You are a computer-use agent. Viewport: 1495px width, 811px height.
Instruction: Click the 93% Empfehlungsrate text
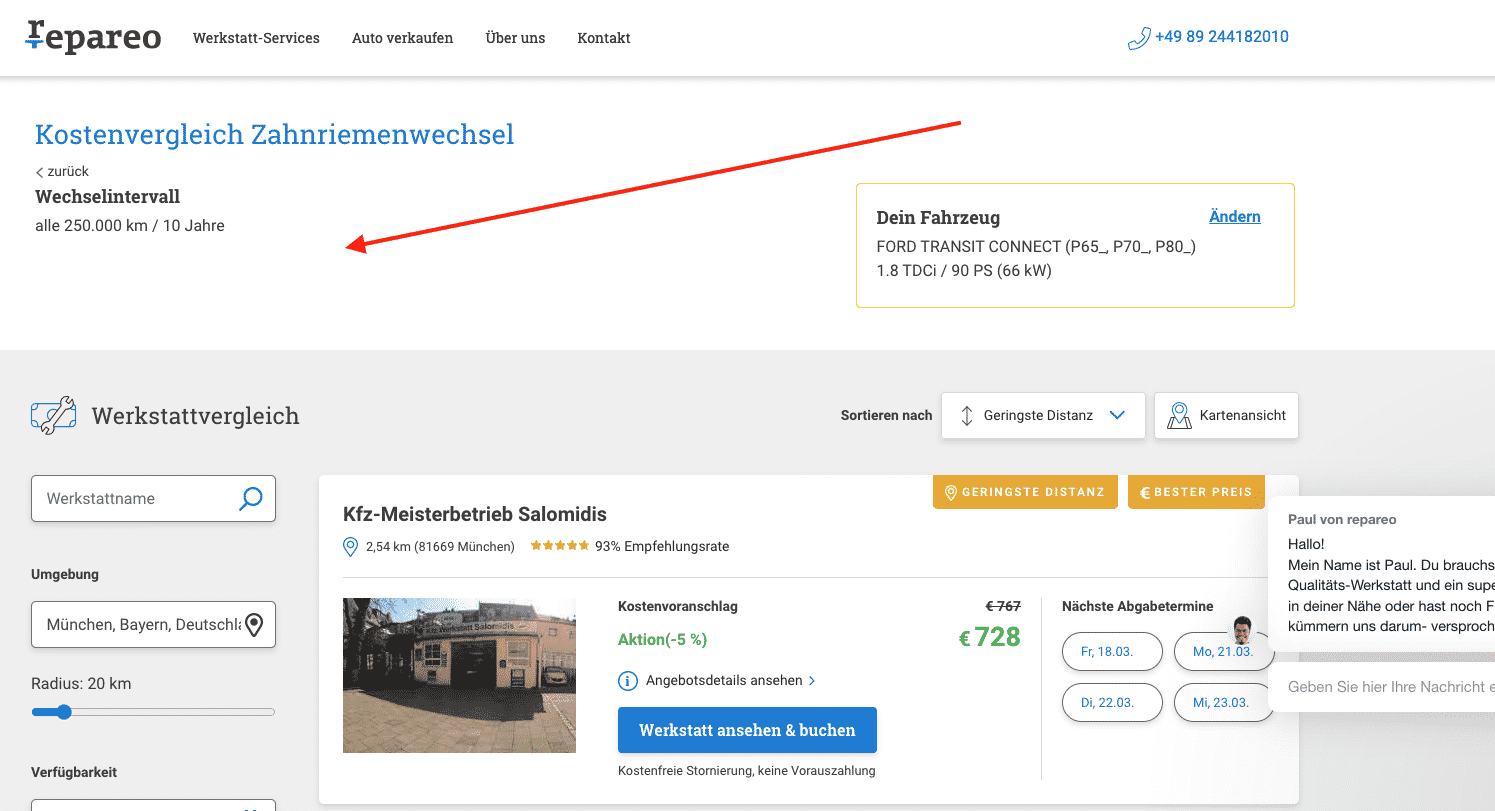[x=662, y=546]
